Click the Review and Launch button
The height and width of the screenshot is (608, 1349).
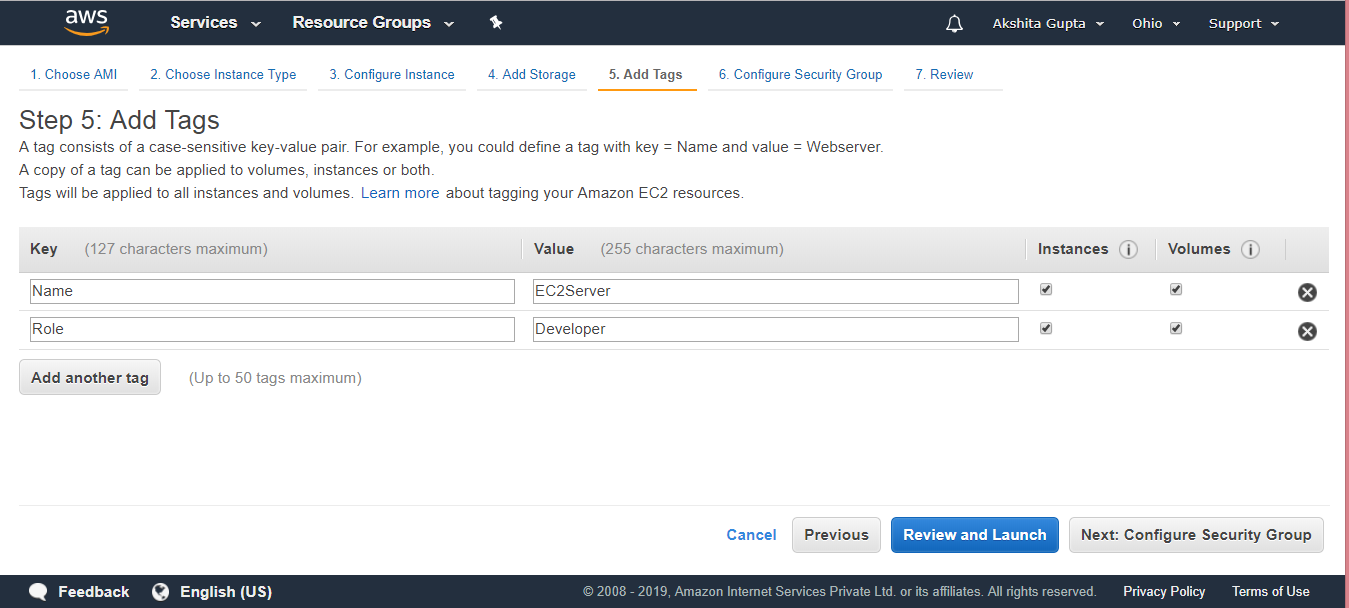(975, 535)
